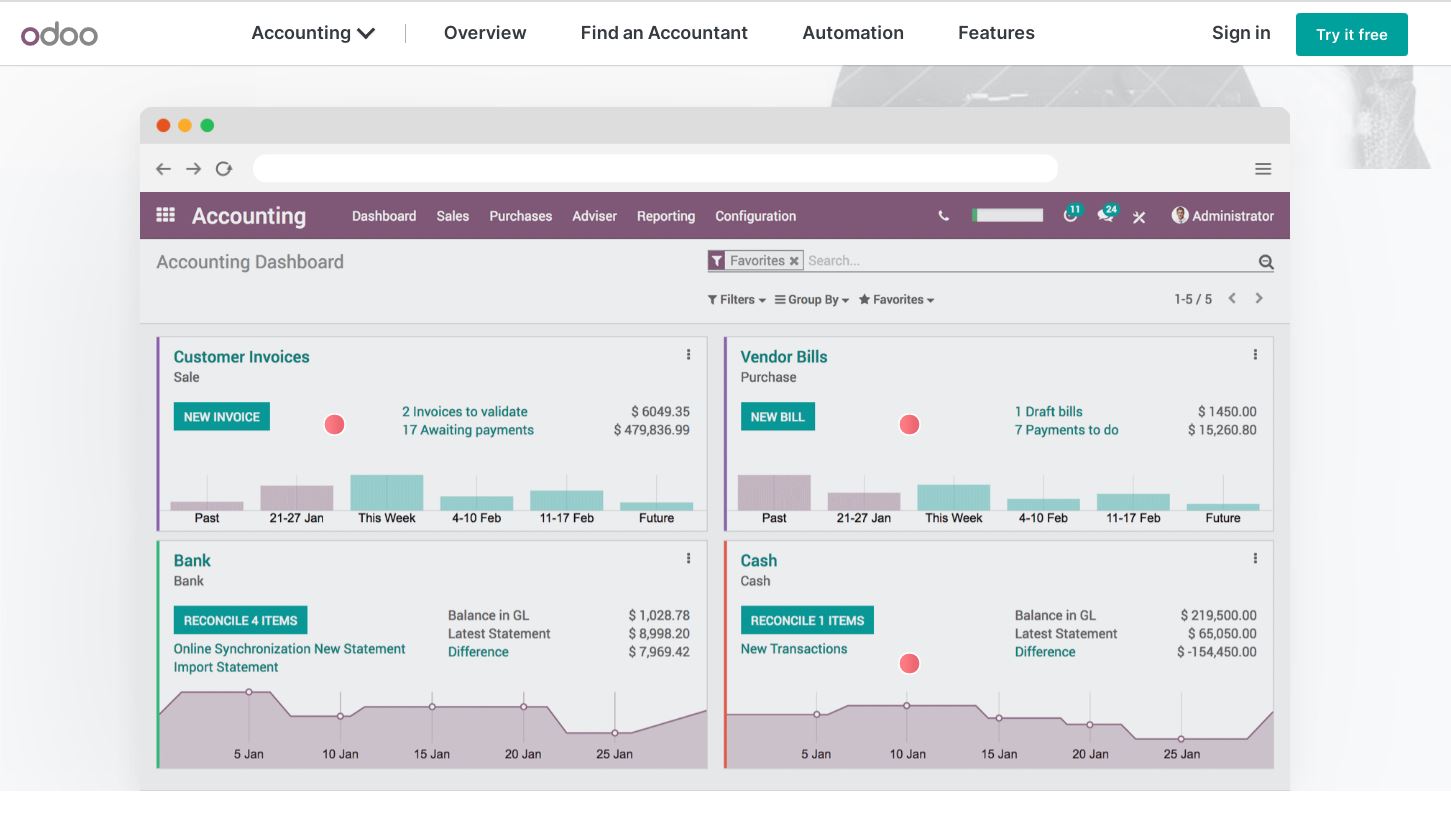Click Online Synchronization link
The height and width of the screenshot is (827, 1451).
pyautogui.click(x=242, y=649)
